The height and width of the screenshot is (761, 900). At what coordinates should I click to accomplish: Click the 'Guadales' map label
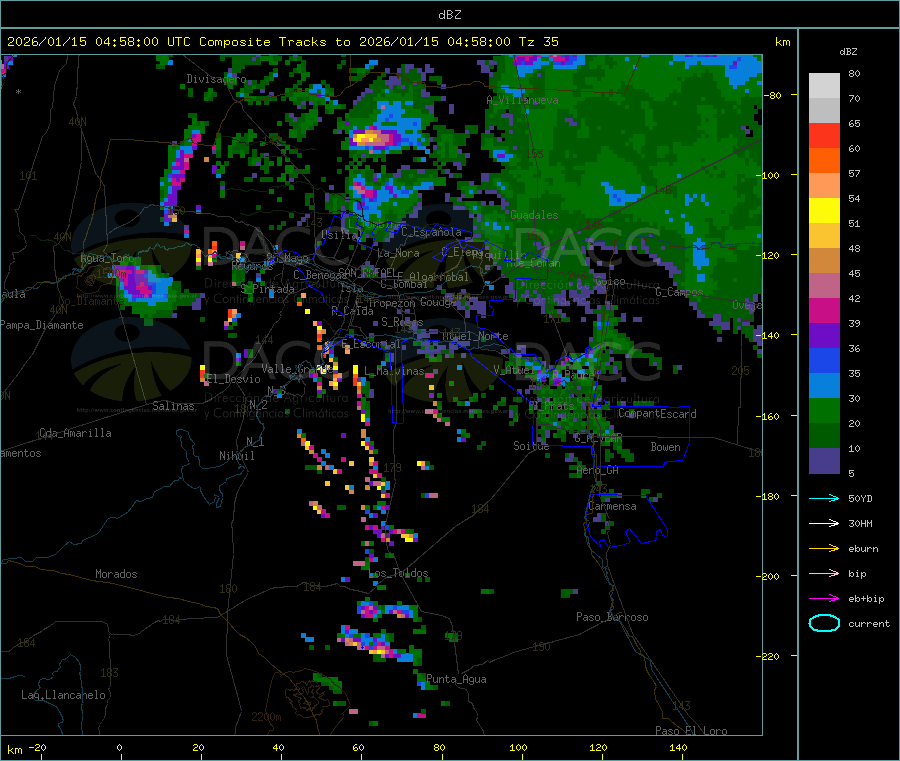534,215
